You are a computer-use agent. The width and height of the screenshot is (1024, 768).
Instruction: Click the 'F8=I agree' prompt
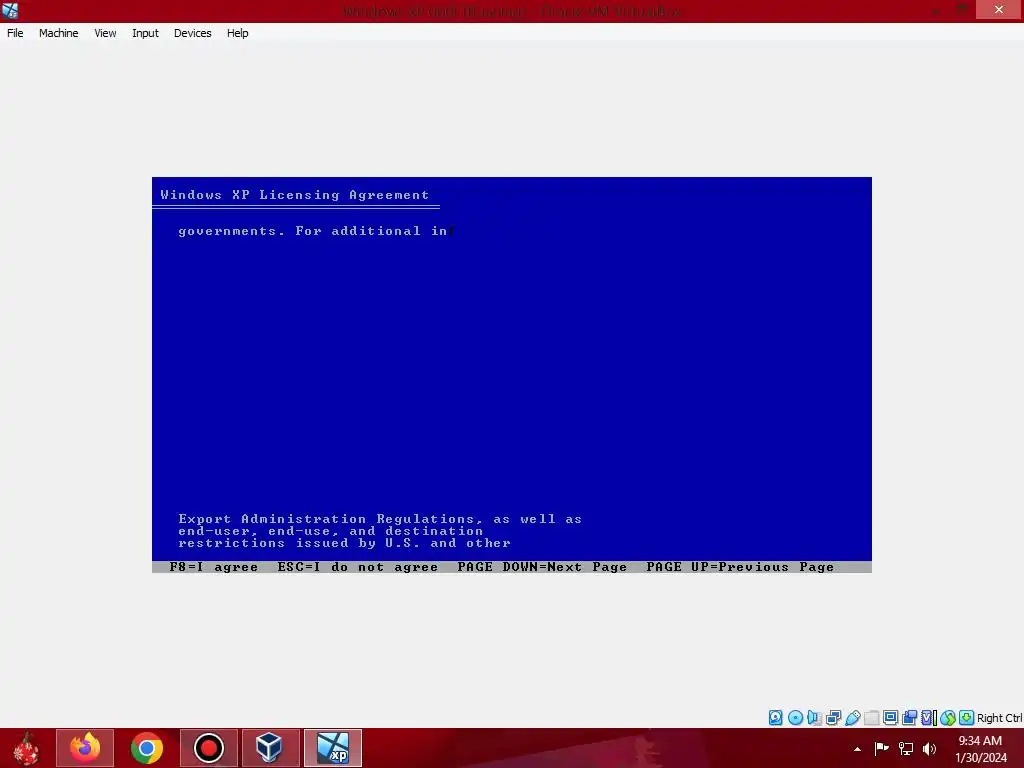click(214, 567)
